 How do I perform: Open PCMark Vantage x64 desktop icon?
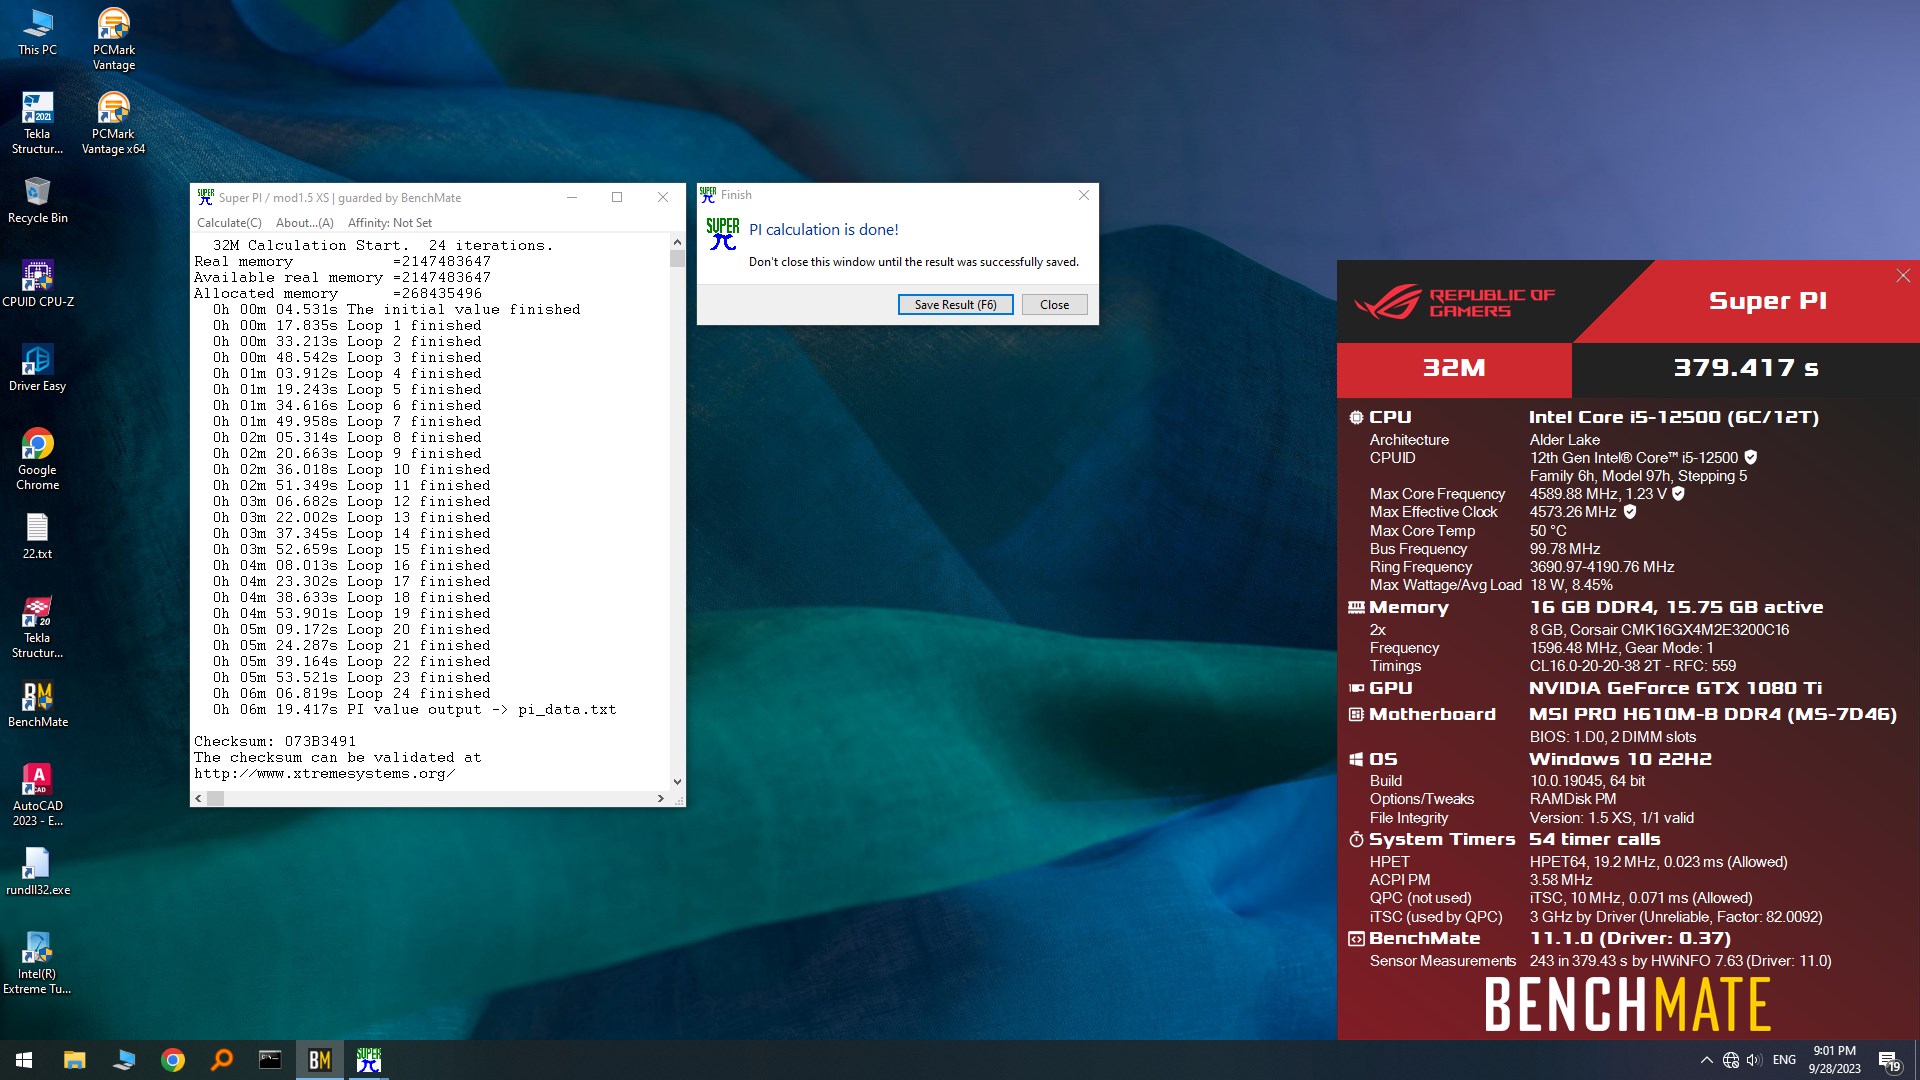coord(113,124)
